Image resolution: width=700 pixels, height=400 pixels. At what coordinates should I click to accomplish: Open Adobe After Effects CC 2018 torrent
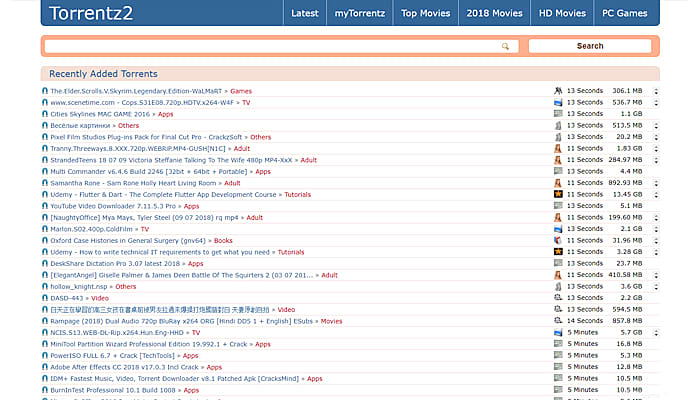tap(124, 367)
